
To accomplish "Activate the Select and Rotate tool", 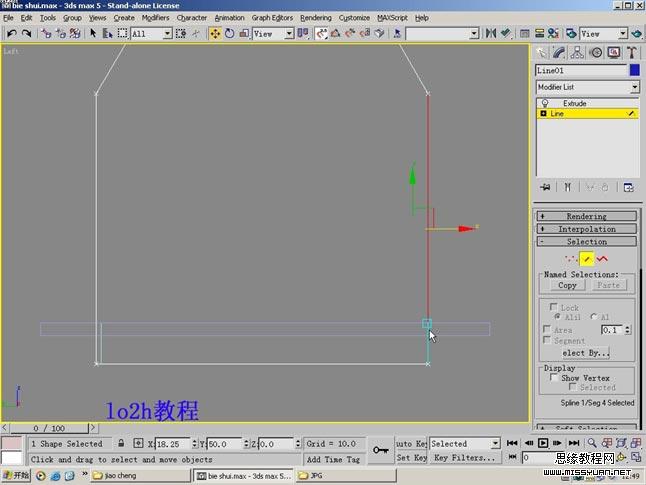I will (229, 33).
